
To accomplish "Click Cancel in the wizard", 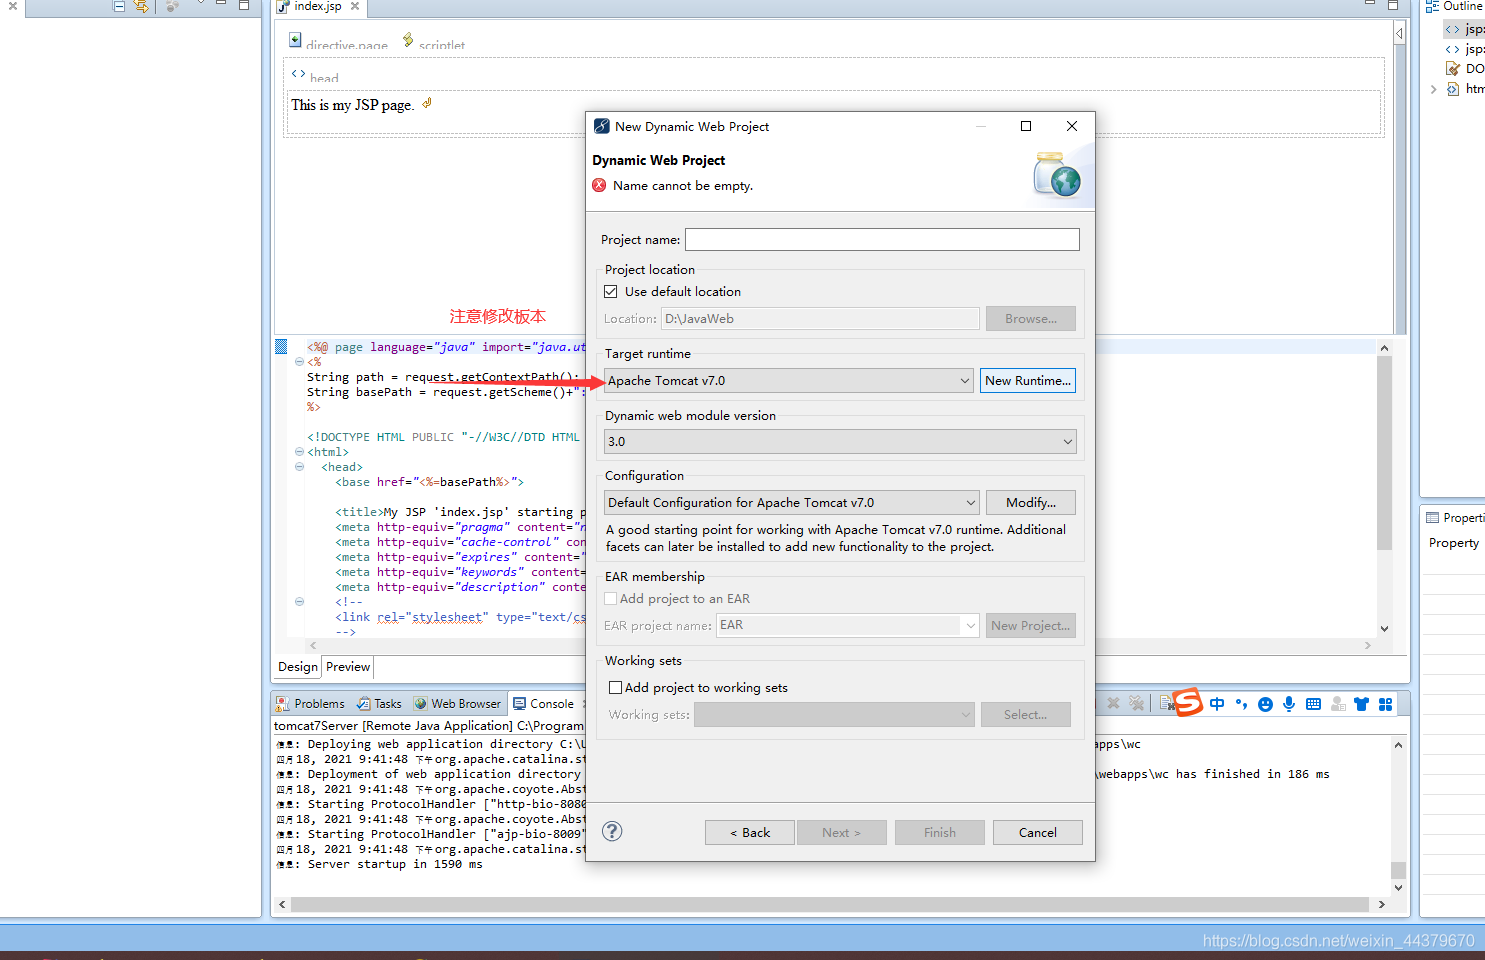I will [x=1038, y=833].
